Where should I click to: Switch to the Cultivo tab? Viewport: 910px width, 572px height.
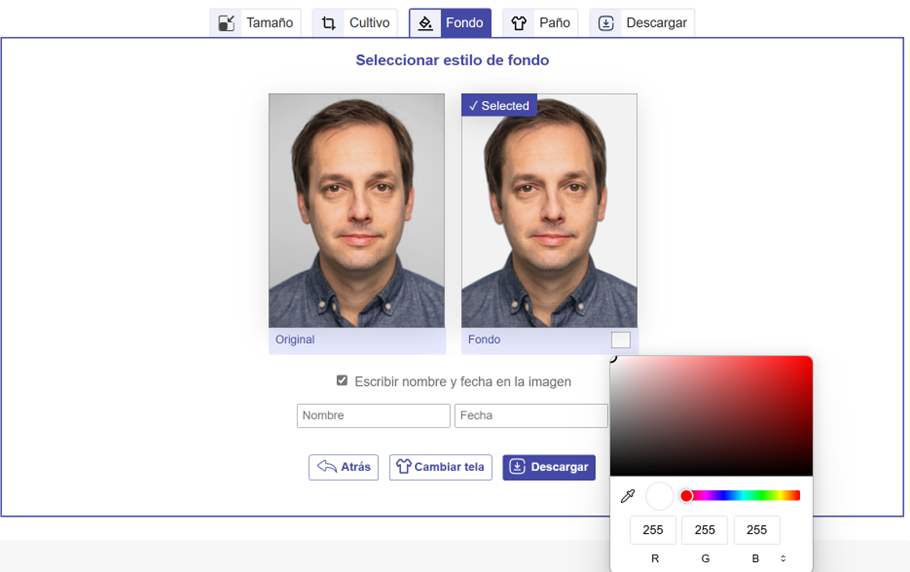pyautogui.click(x=355, y=23)
